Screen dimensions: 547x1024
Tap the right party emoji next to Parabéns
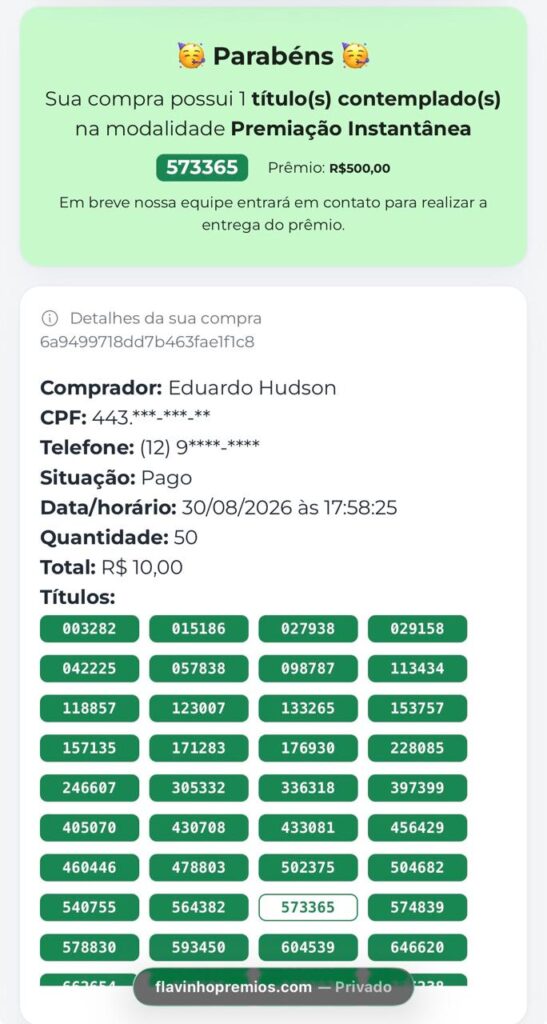355,56
